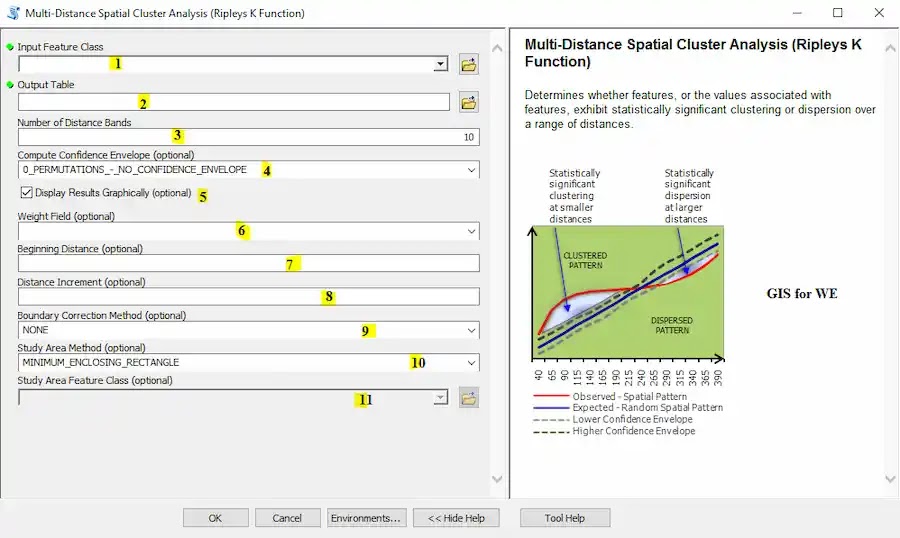Click the Beginning Distance input field
This screenshot has width=900, height=538.
[x=249, y=264]
